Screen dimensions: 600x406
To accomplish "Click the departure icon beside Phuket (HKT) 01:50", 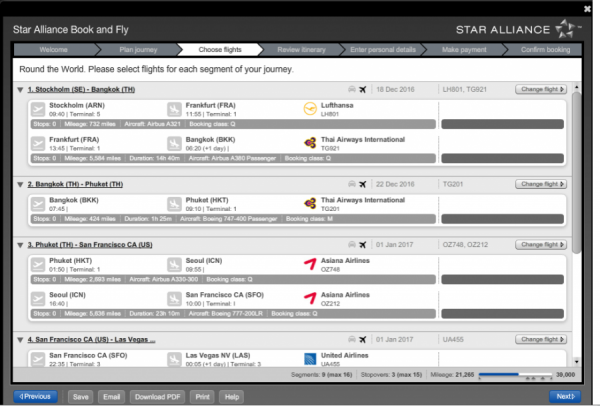I will tap(38, 264).
